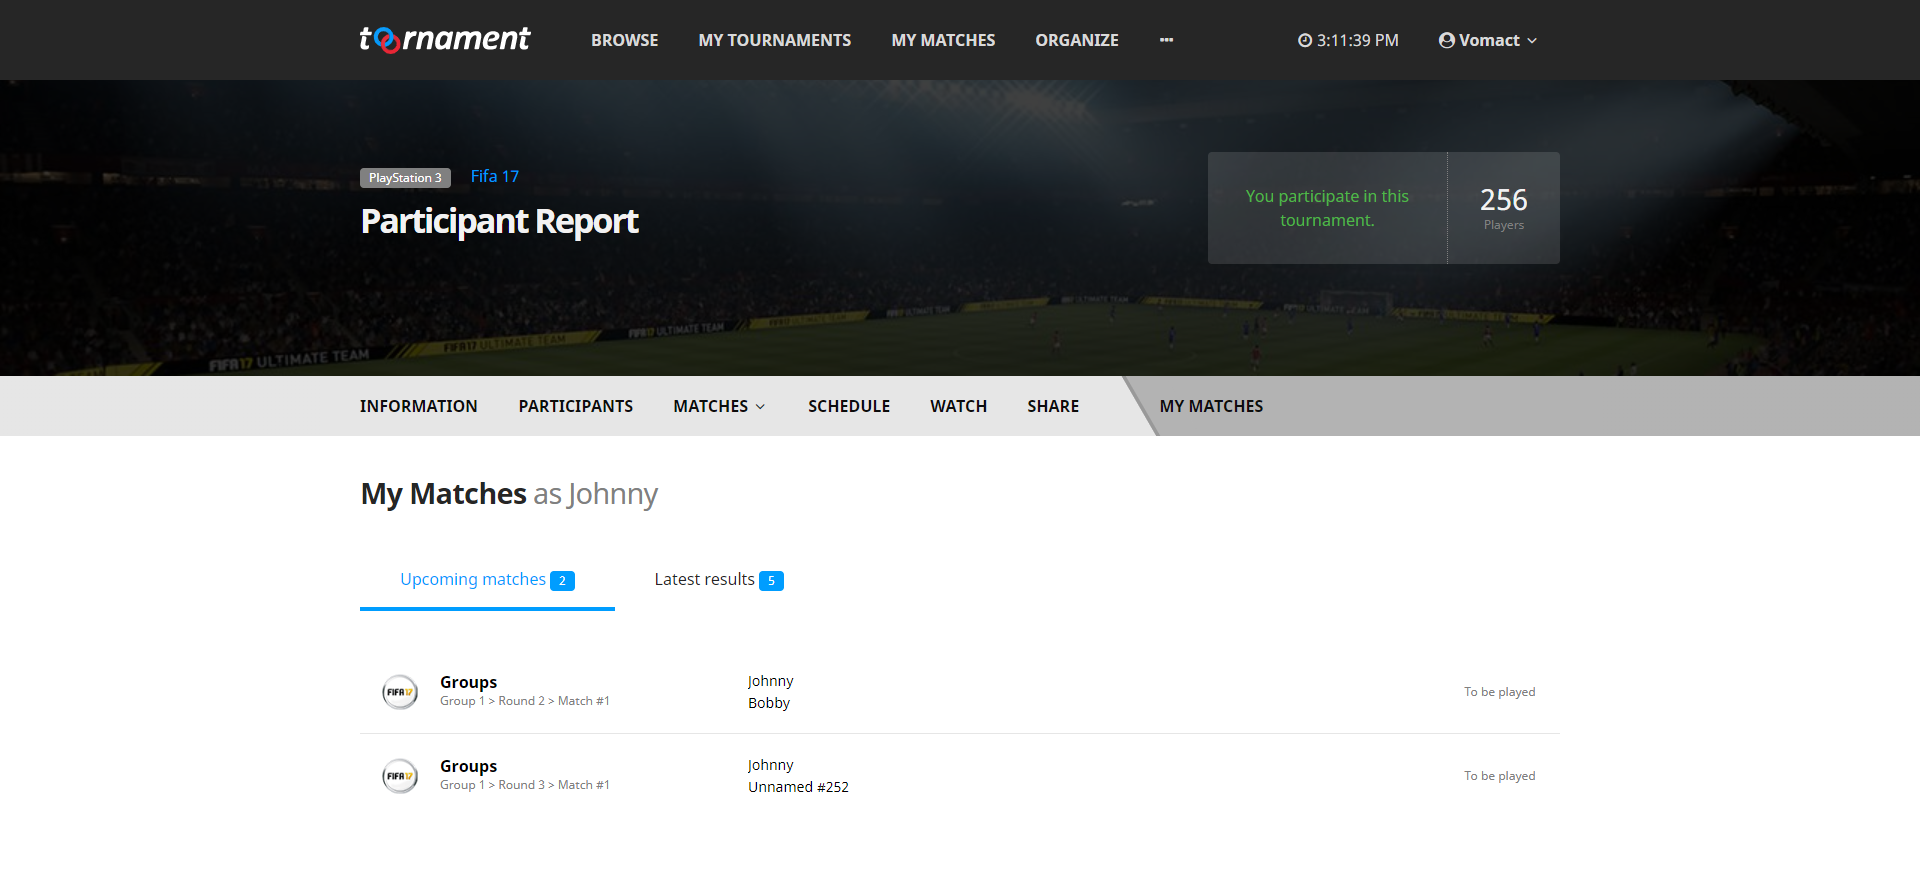1920x889 pixels.
Task: Switch to the Participants tab
Action: 576,406
